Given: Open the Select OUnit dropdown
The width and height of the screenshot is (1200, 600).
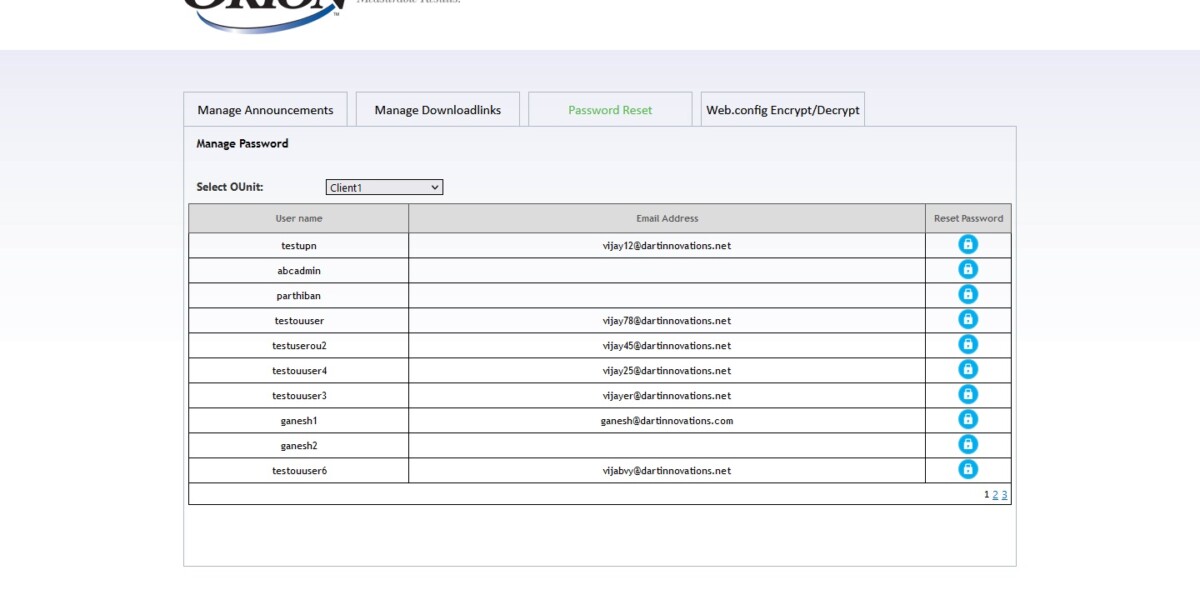Looking at the screenshot, I should pyautogui.click(x=384, y=187).
